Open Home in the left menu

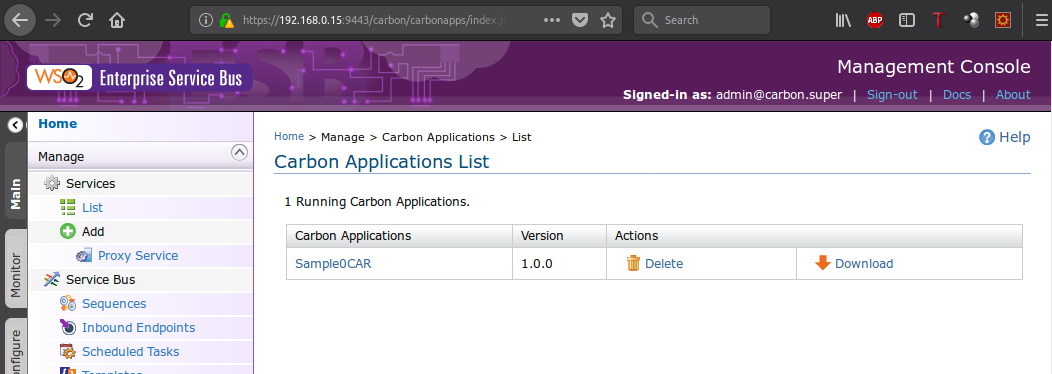58,124
